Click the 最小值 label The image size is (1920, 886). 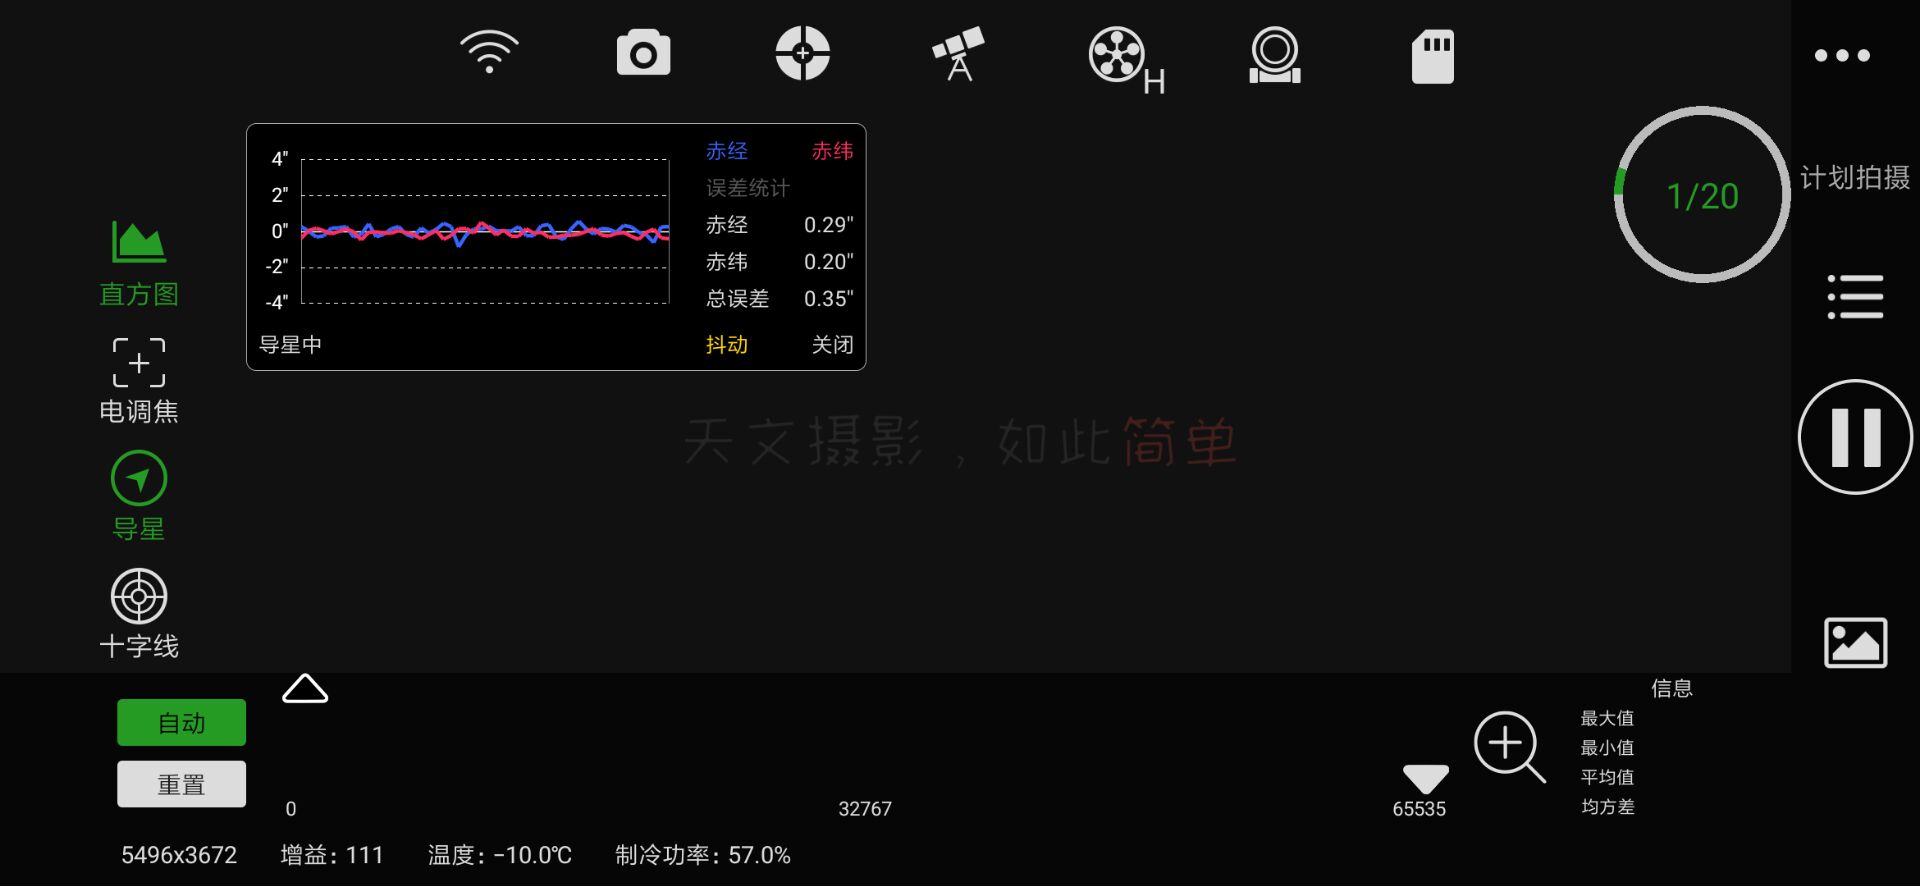coord(1607,748)
